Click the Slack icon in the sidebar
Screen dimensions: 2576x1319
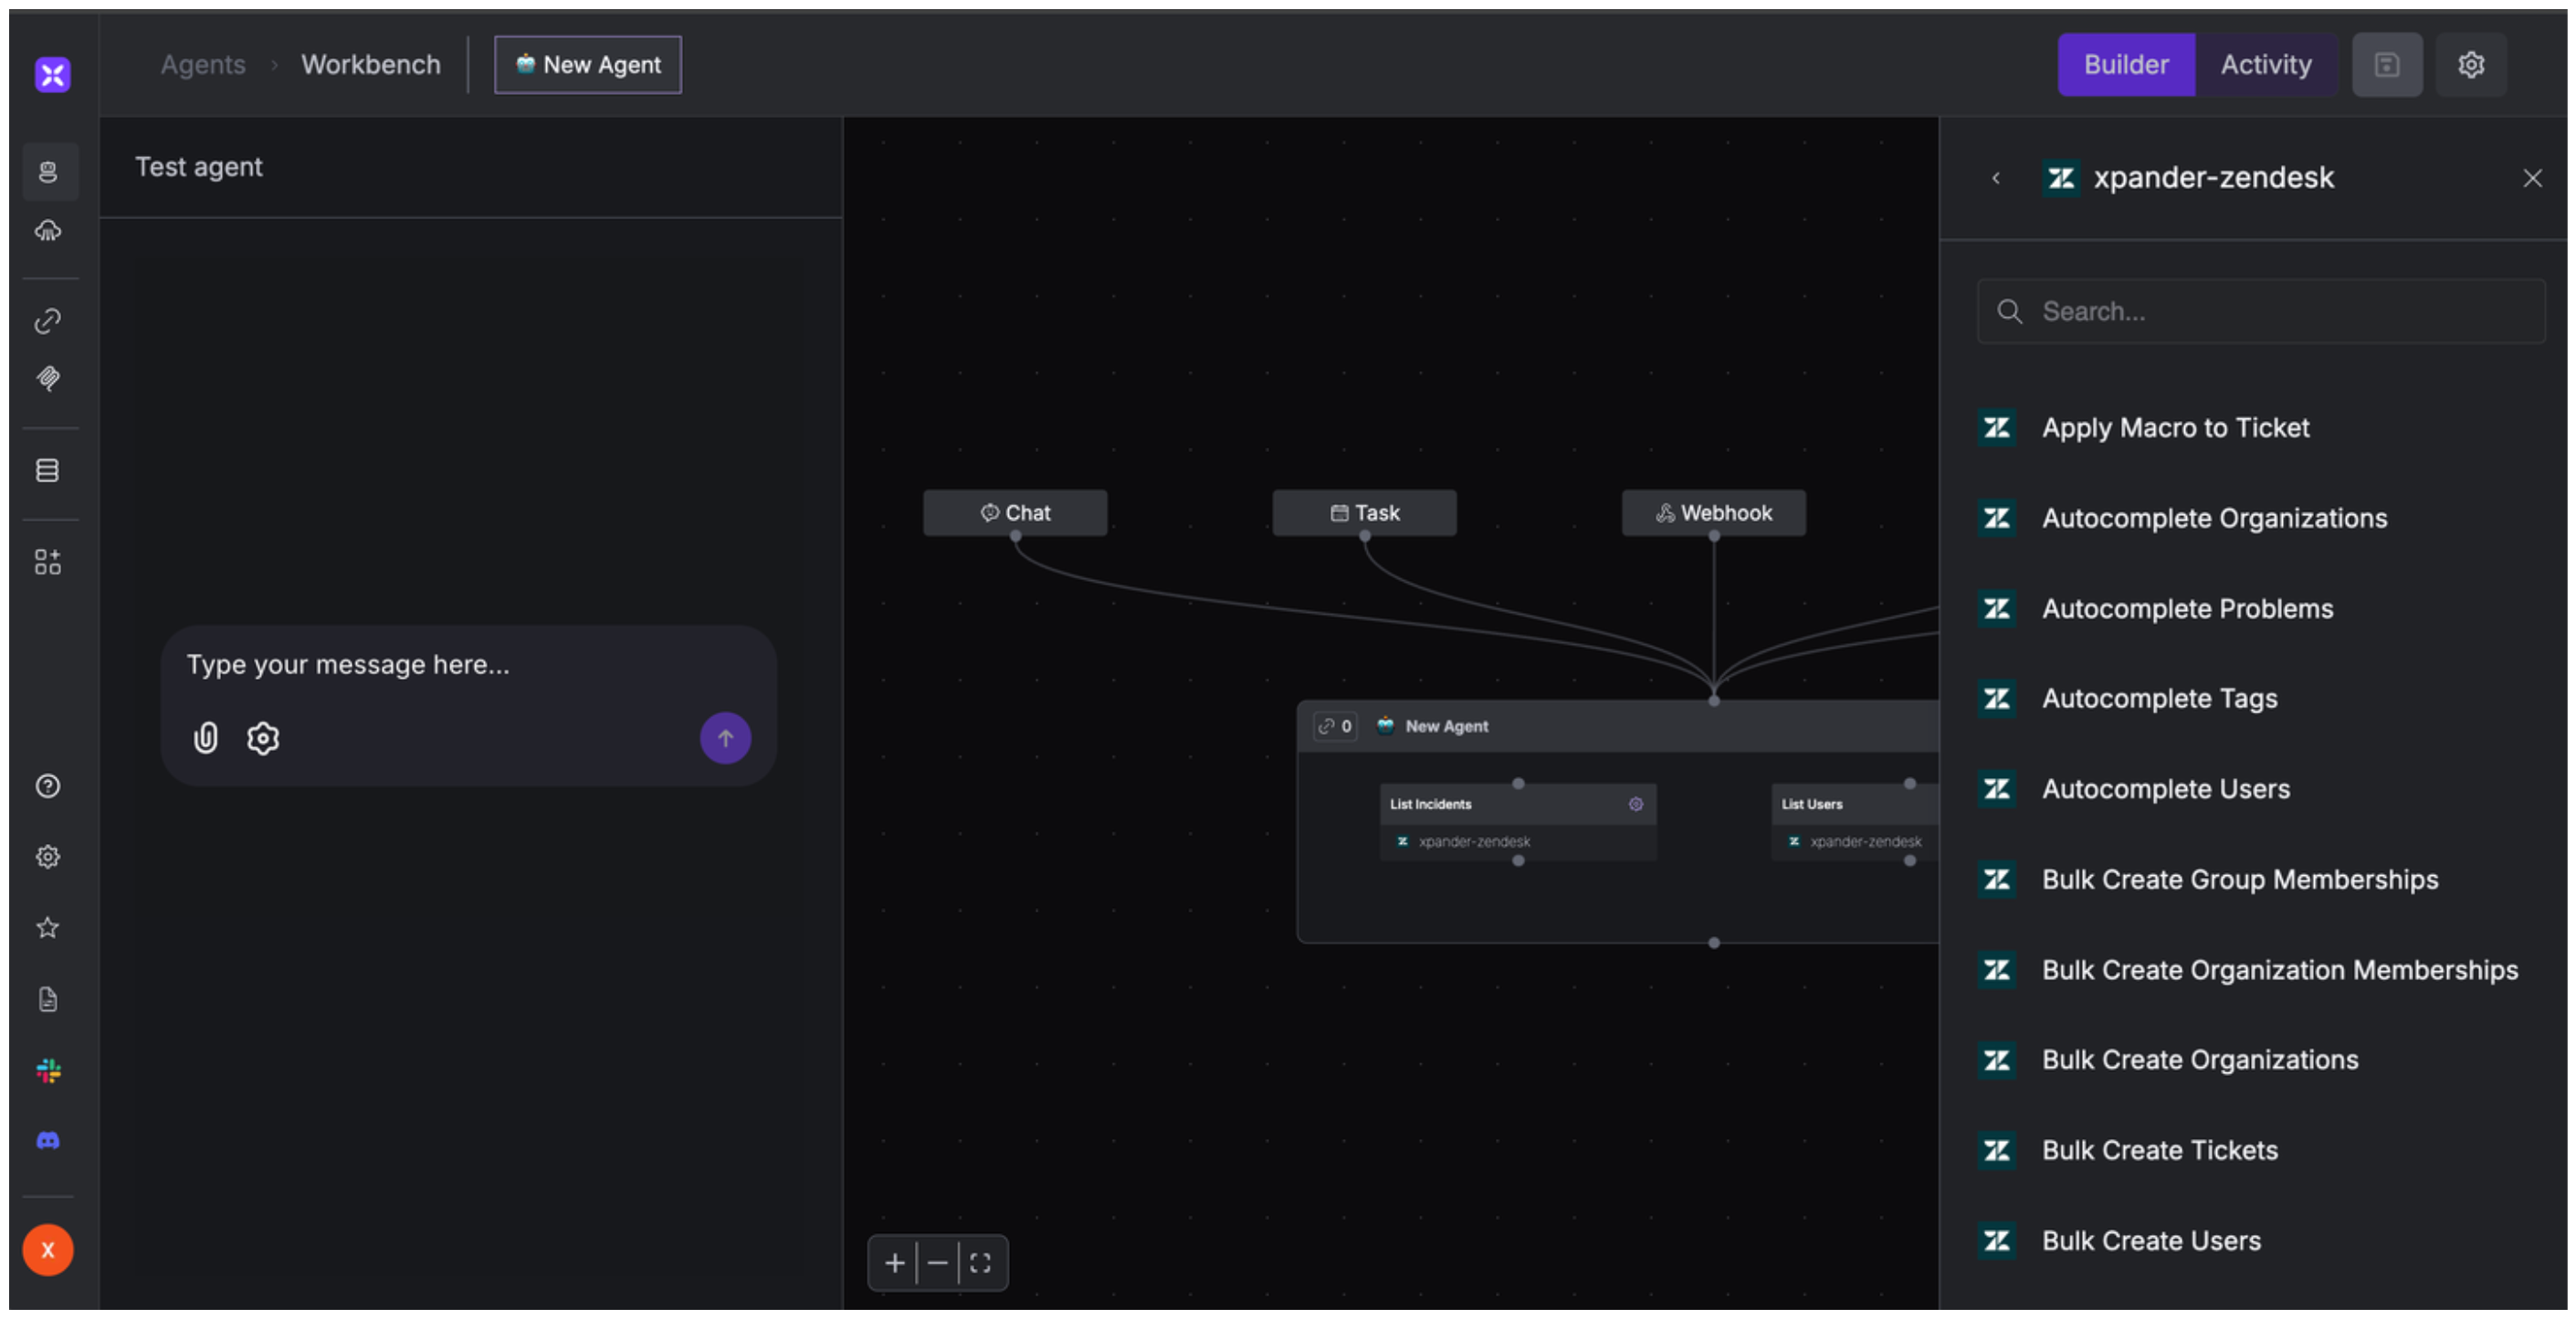pos(48,1071)
